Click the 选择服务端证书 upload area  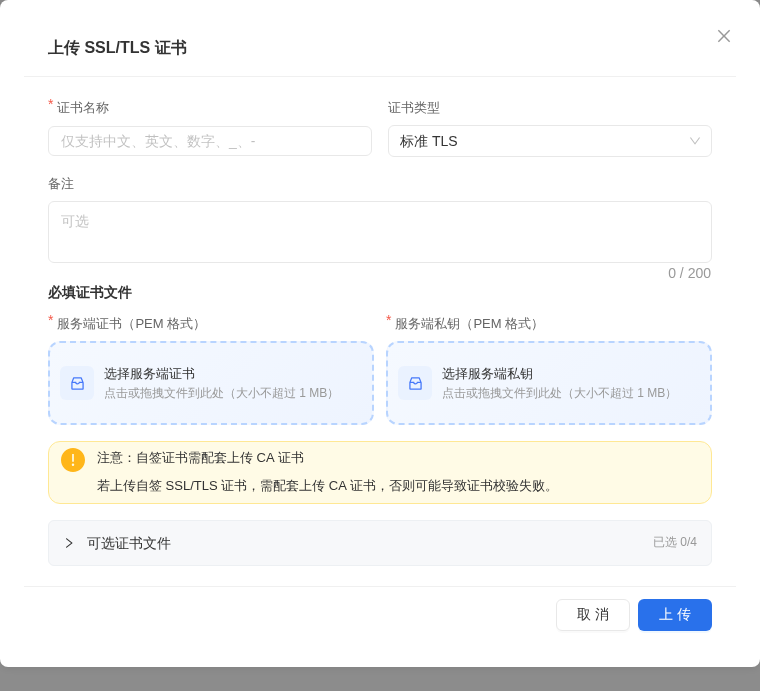coord(211,383)
